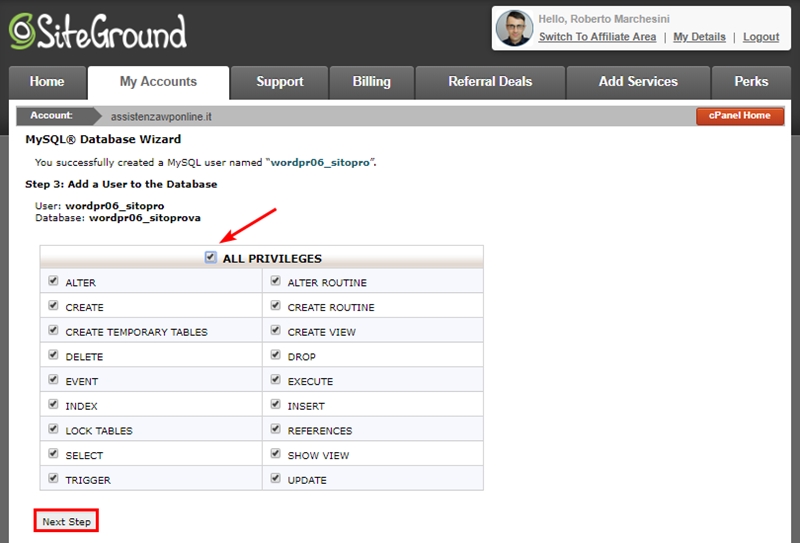This screenshot has width=800, height=543.
Task: Toggle the INDEX privilege checkbox
Action: [x=53, y=404]
